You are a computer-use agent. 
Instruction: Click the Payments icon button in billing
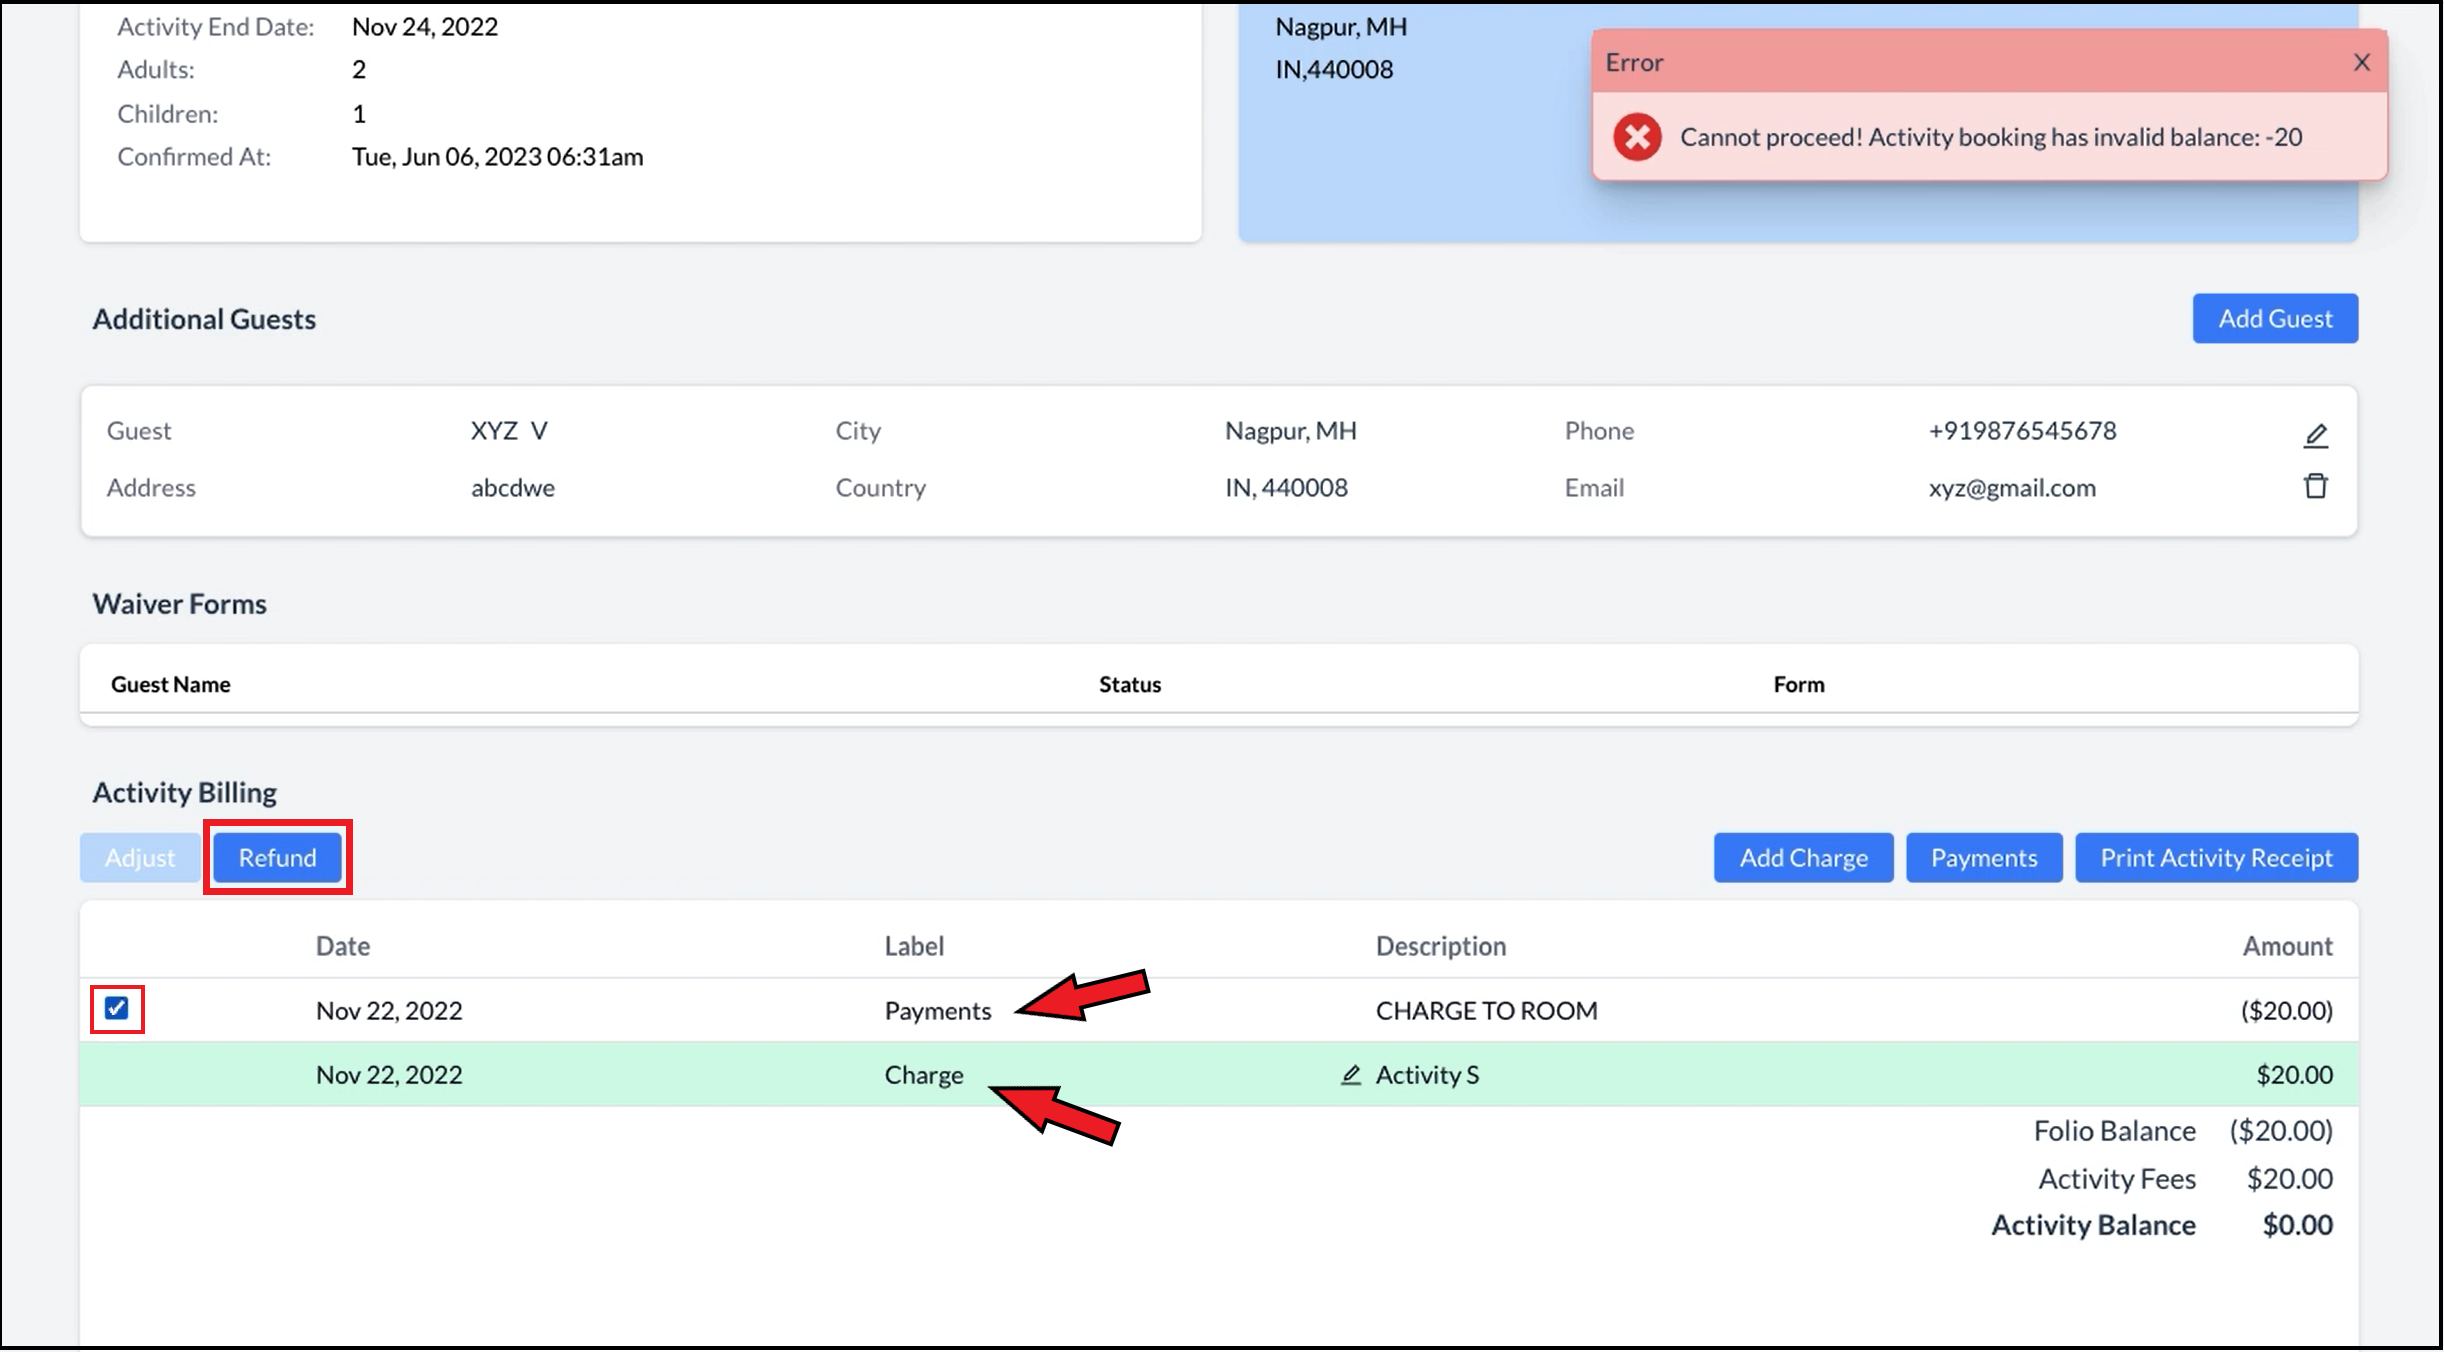[x=1983, y=856]
